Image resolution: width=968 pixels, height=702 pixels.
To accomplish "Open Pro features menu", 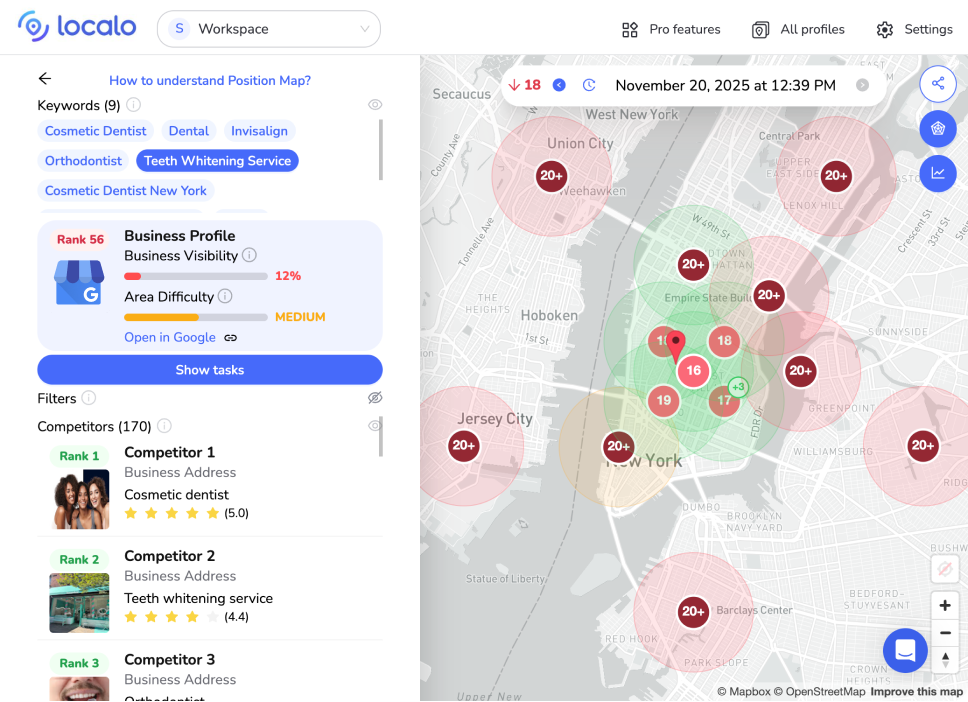I will [670, 29].
